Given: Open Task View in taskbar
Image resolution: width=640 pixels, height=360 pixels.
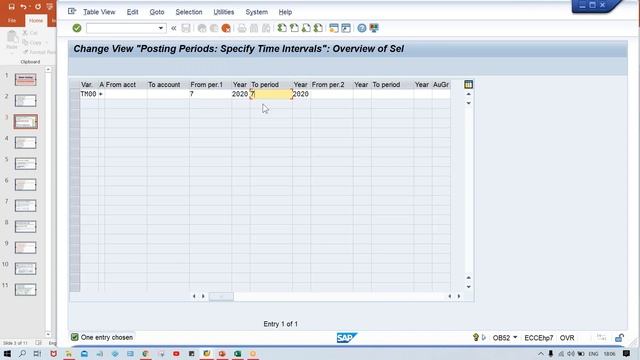Looking at the screenshot, I should click(37, 353).
